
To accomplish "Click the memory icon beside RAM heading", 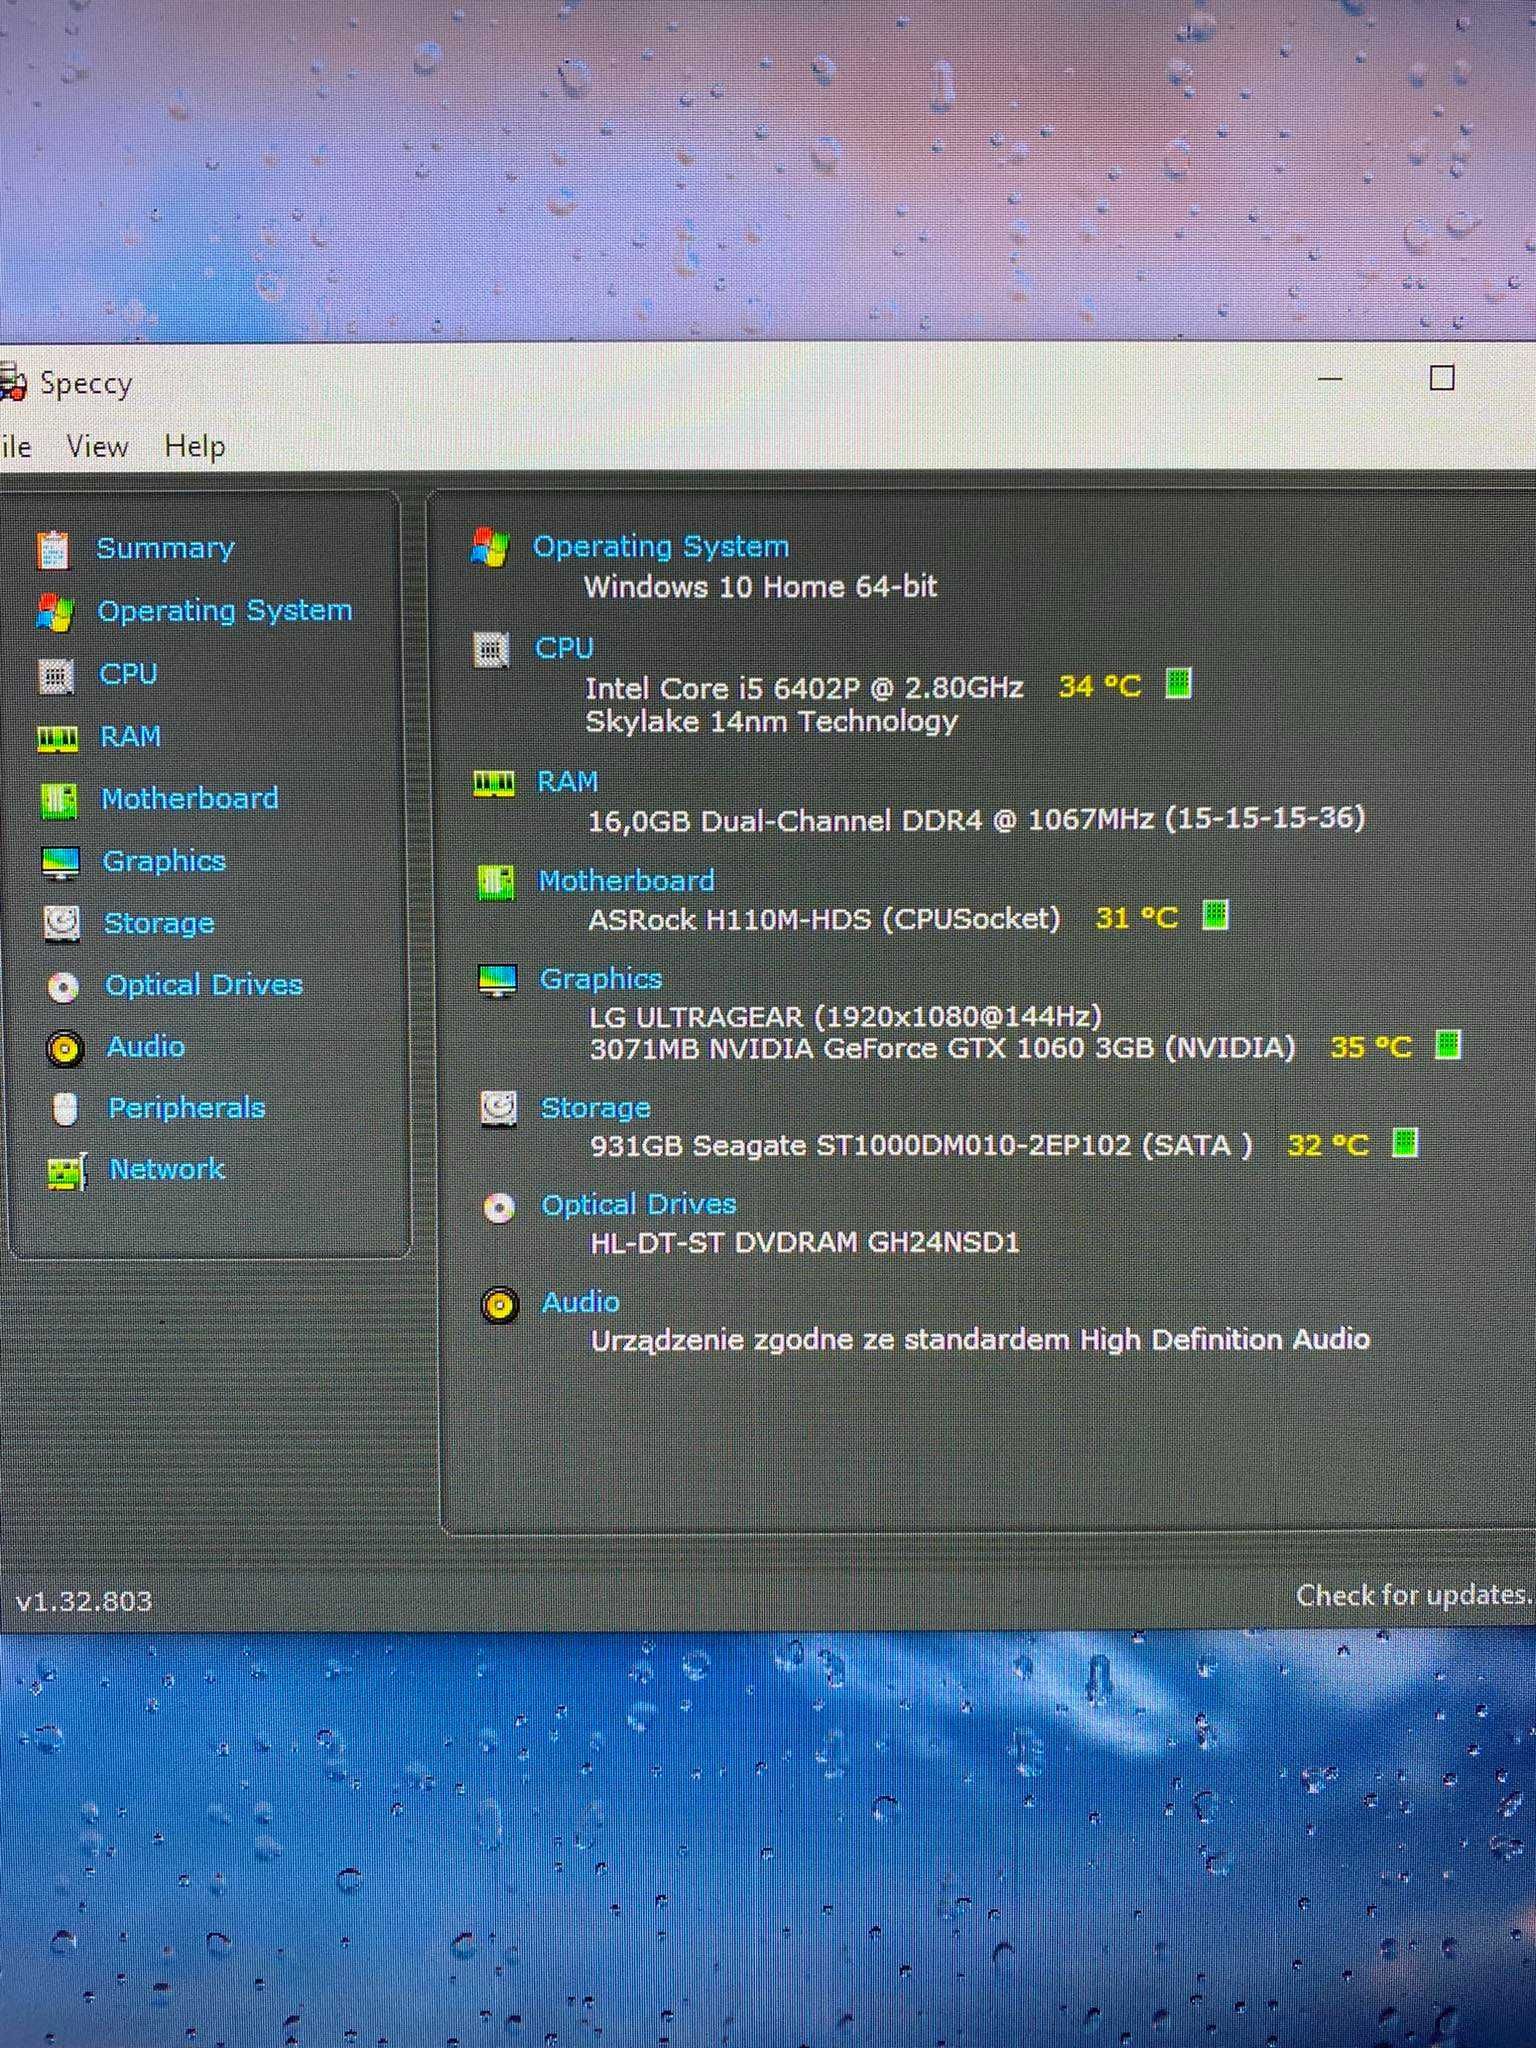I will tap(494, 783).
